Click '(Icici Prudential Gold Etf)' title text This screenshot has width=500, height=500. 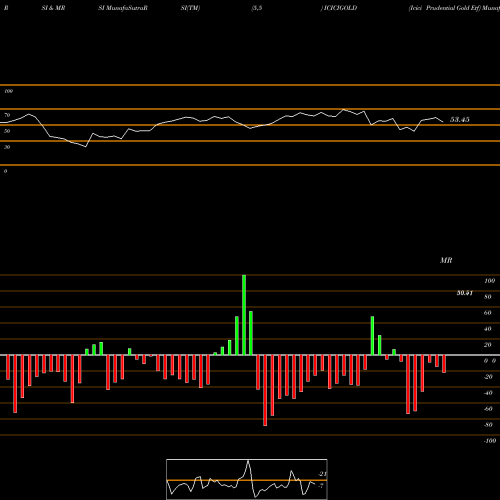[x=445, y=8]
